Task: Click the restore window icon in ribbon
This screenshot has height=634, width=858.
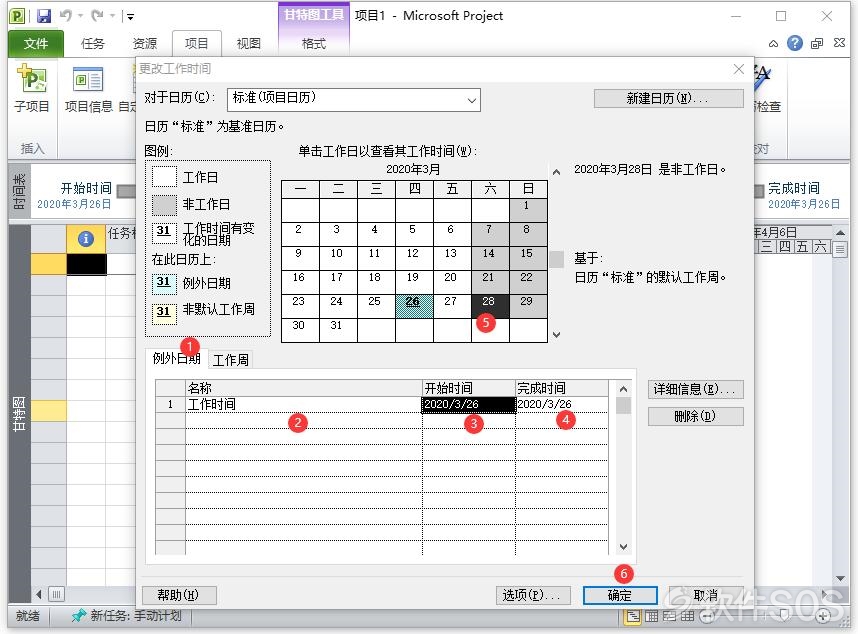Action: 817,43
